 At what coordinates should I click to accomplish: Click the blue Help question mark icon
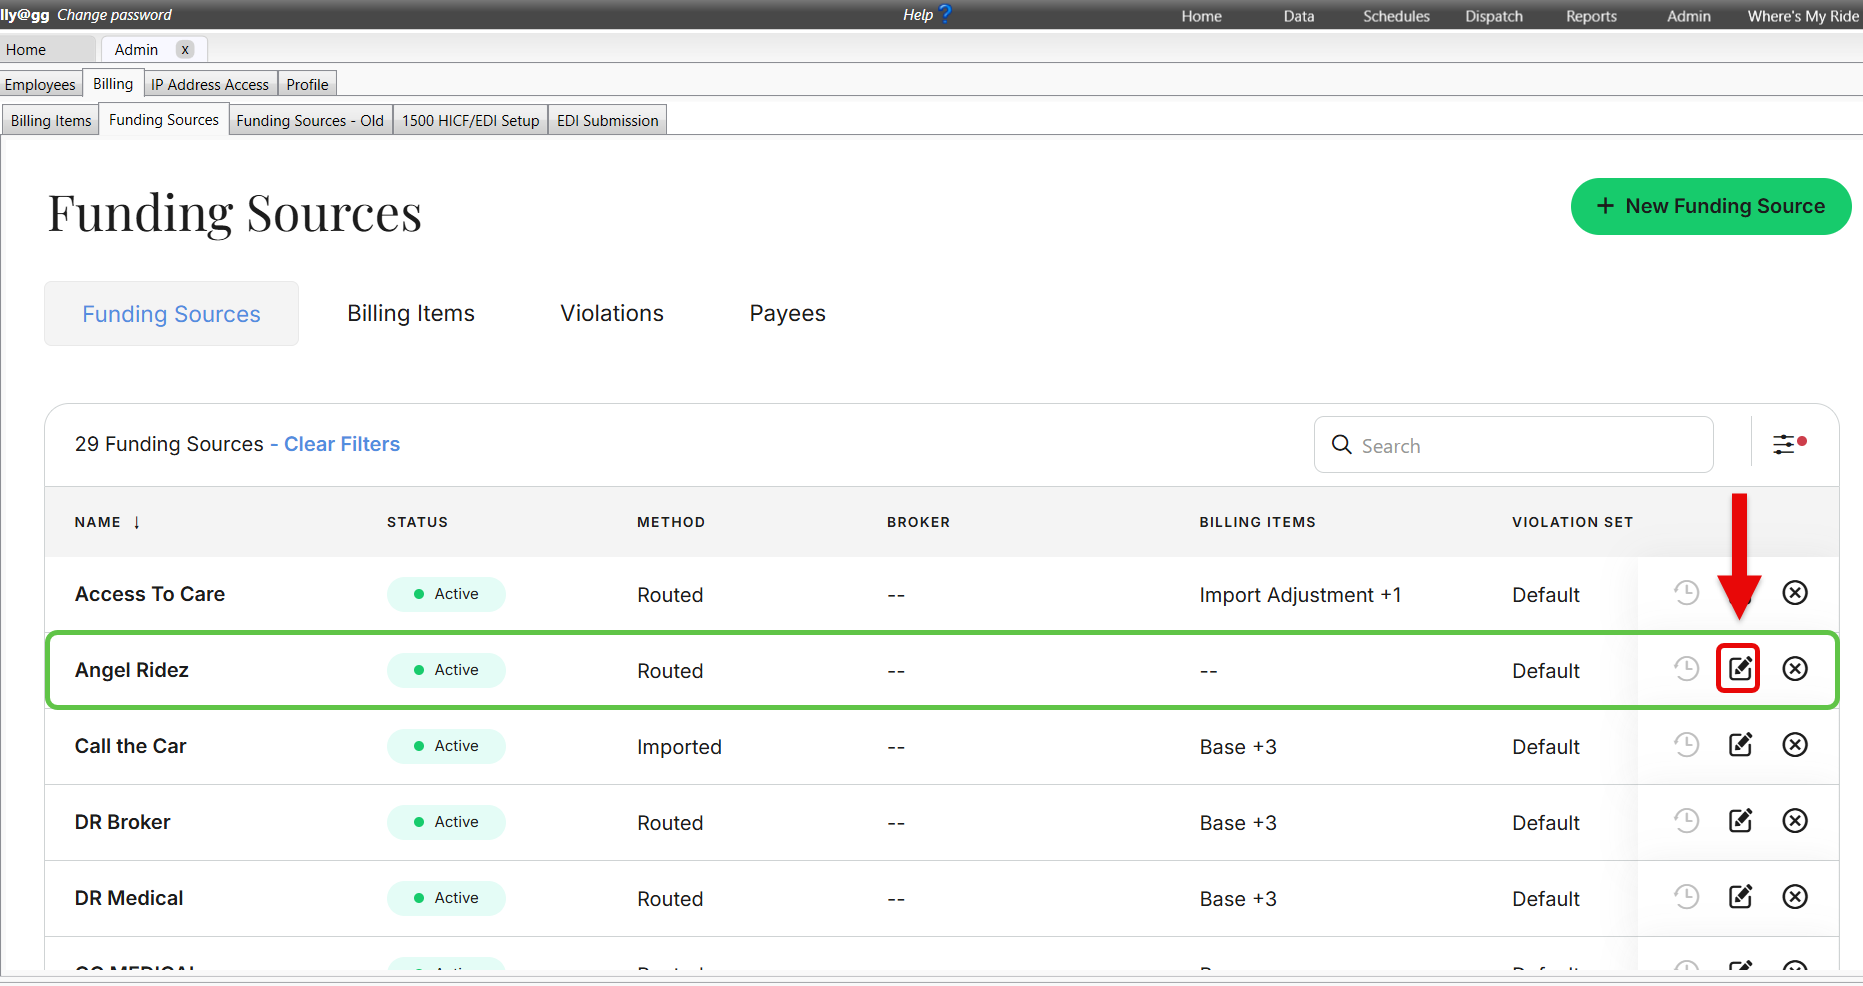click(x=945, y=14)
